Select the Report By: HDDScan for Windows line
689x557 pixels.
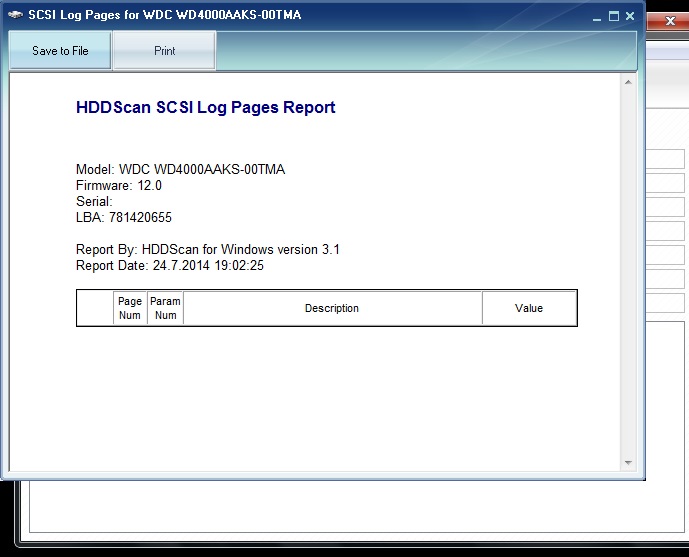click(x=208, y=250)
